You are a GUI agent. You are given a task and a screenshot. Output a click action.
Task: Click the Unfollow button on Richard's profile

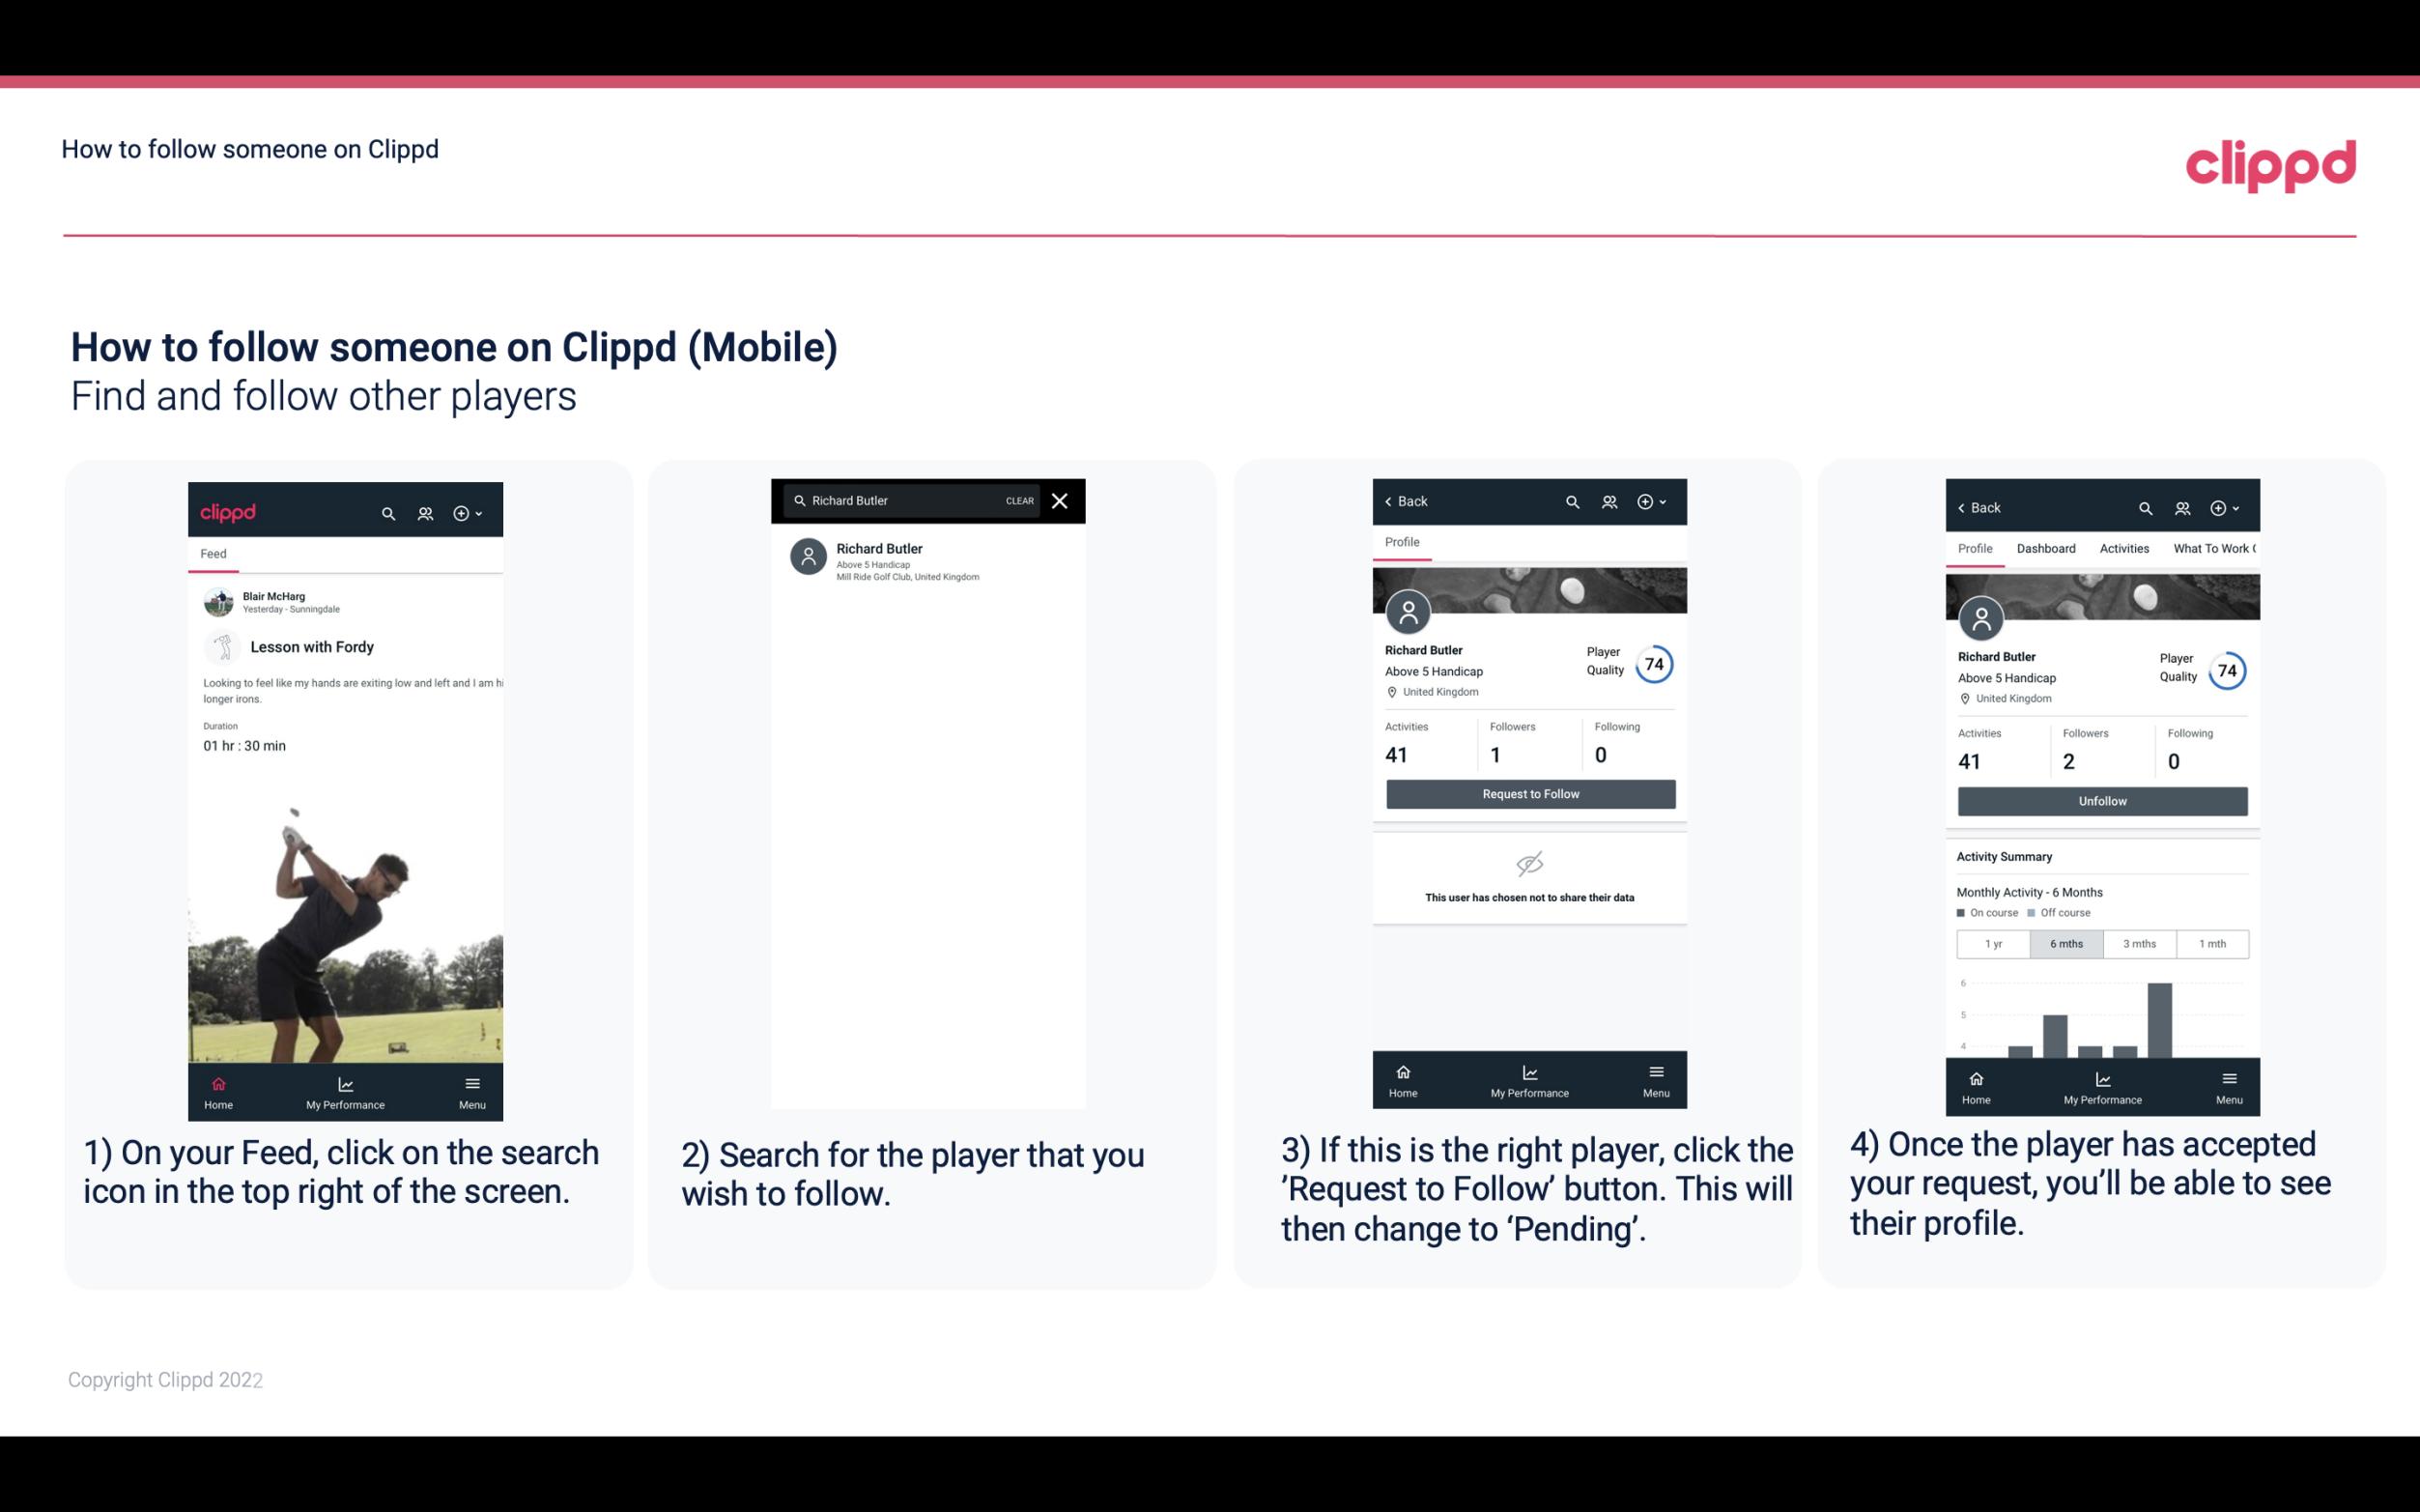(x=2101, y=800)
